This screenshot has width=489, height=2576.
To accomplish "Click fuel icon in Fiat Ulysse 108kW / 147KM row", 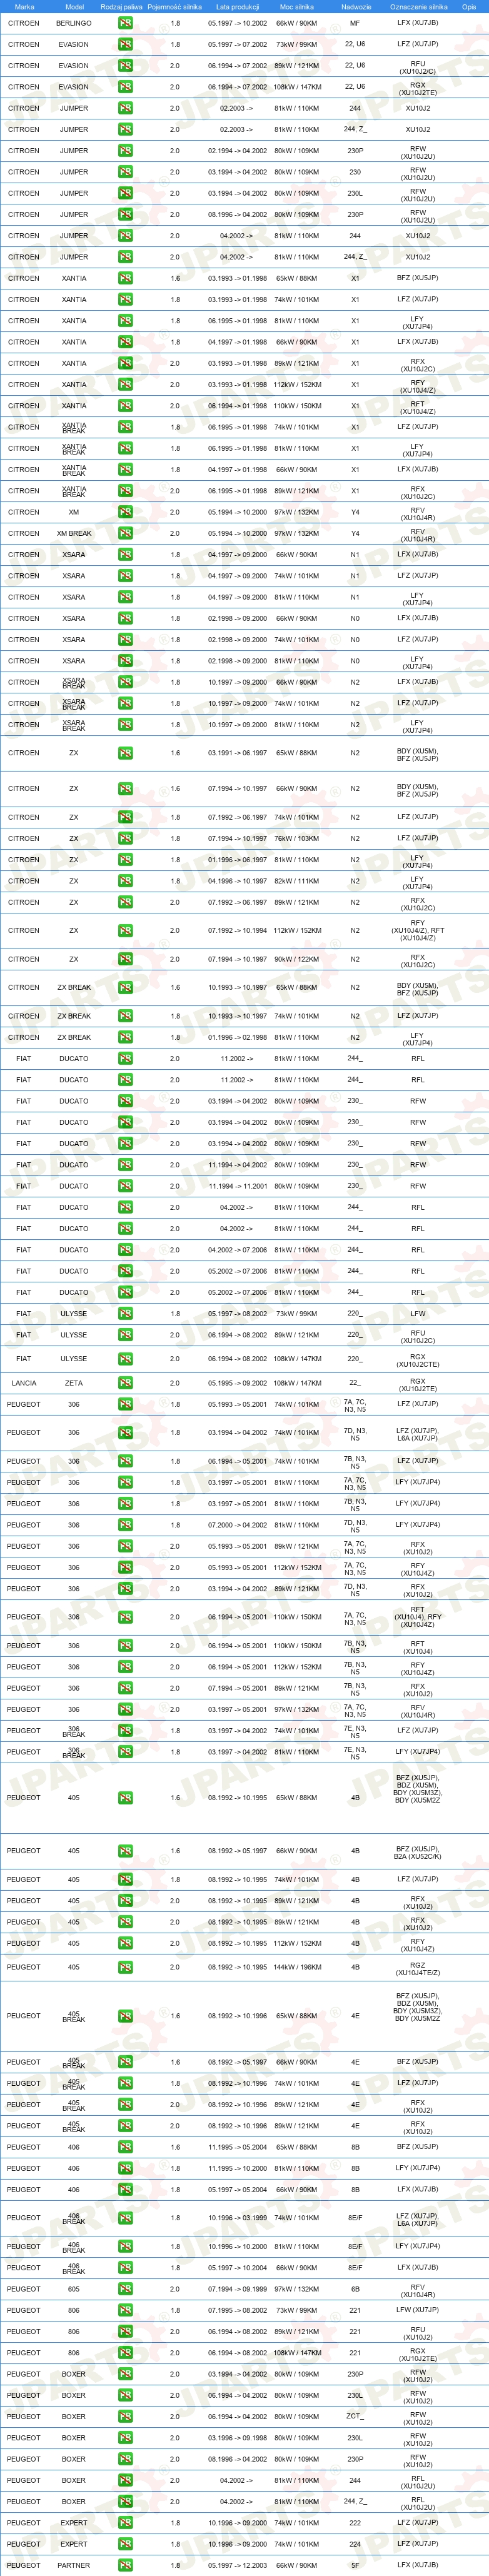I will (125, 1359).
